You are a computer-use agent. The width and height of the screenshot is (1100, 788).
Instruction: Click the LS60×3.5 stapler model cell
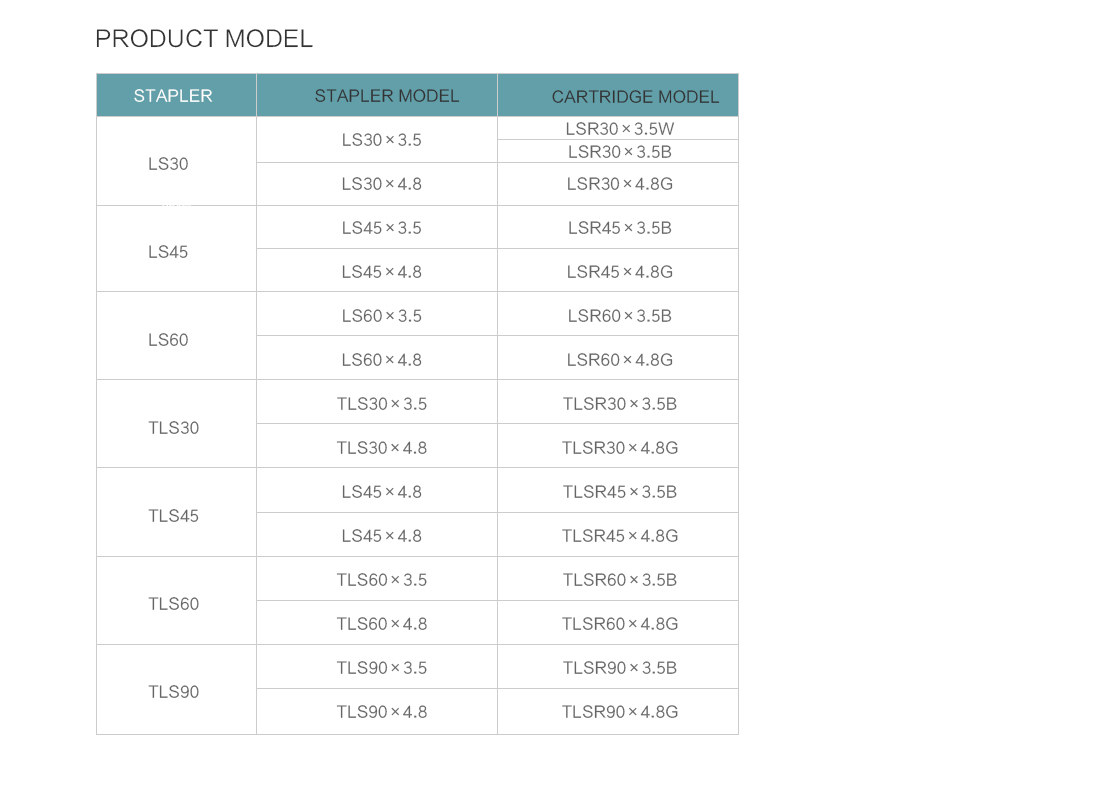[x=377, y=314]
